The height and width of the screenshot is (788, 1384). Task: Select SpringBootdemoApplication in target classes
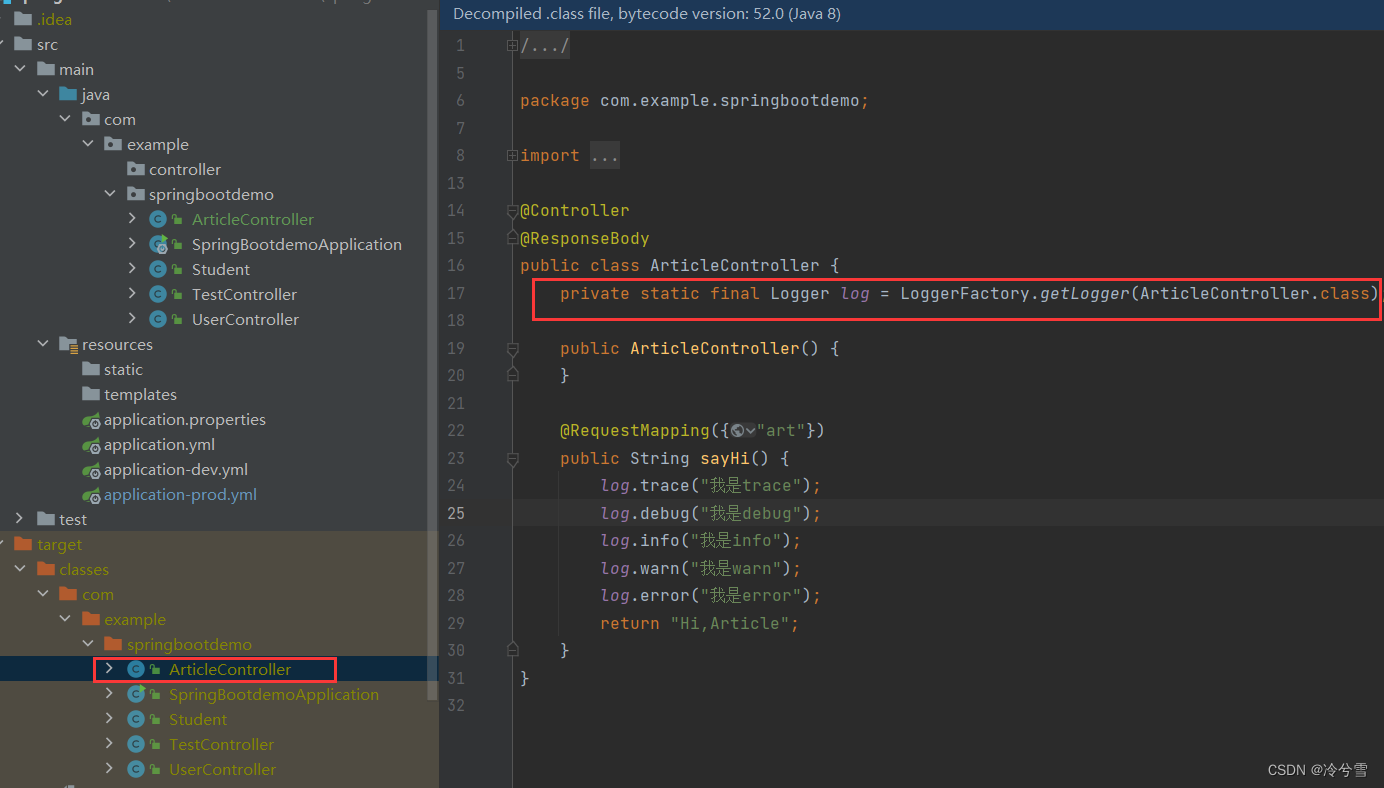[x=274, y=694]
